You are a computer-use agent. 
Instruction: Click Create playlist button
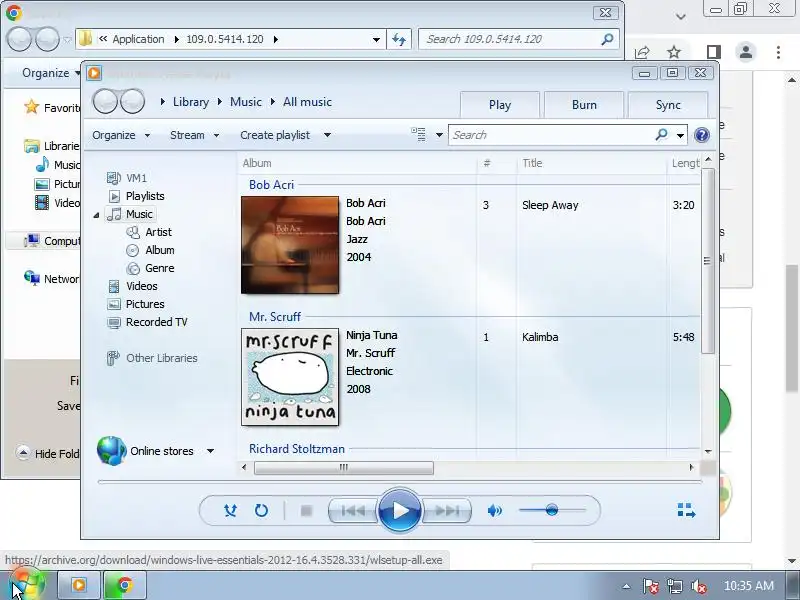275,135
